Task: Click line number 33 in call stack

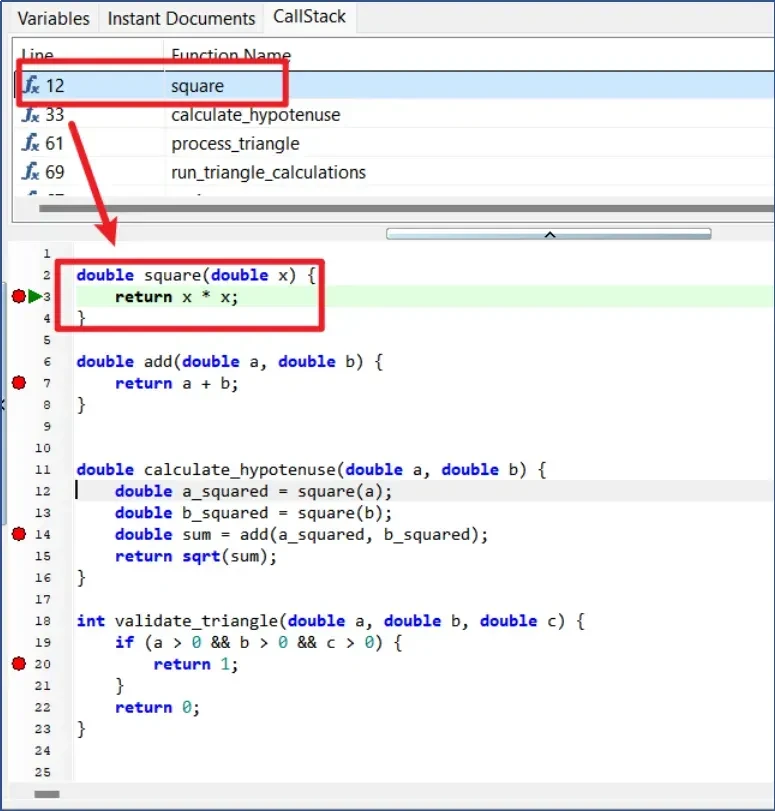Action: [54, 114]
